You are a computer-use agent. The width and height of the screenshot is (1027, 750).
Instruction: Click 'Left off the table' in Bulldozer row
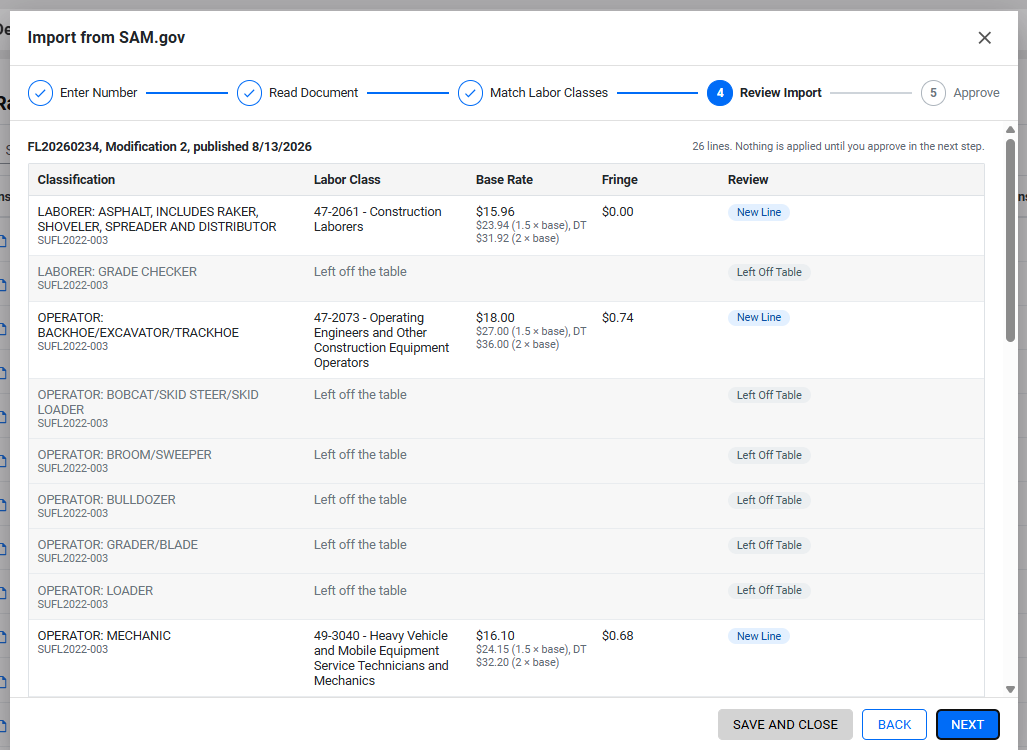click(x=360, y=499)
